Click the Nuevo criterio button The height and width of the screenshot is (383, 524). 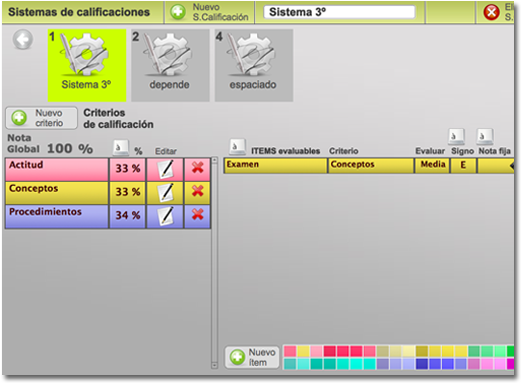(41, 118)
